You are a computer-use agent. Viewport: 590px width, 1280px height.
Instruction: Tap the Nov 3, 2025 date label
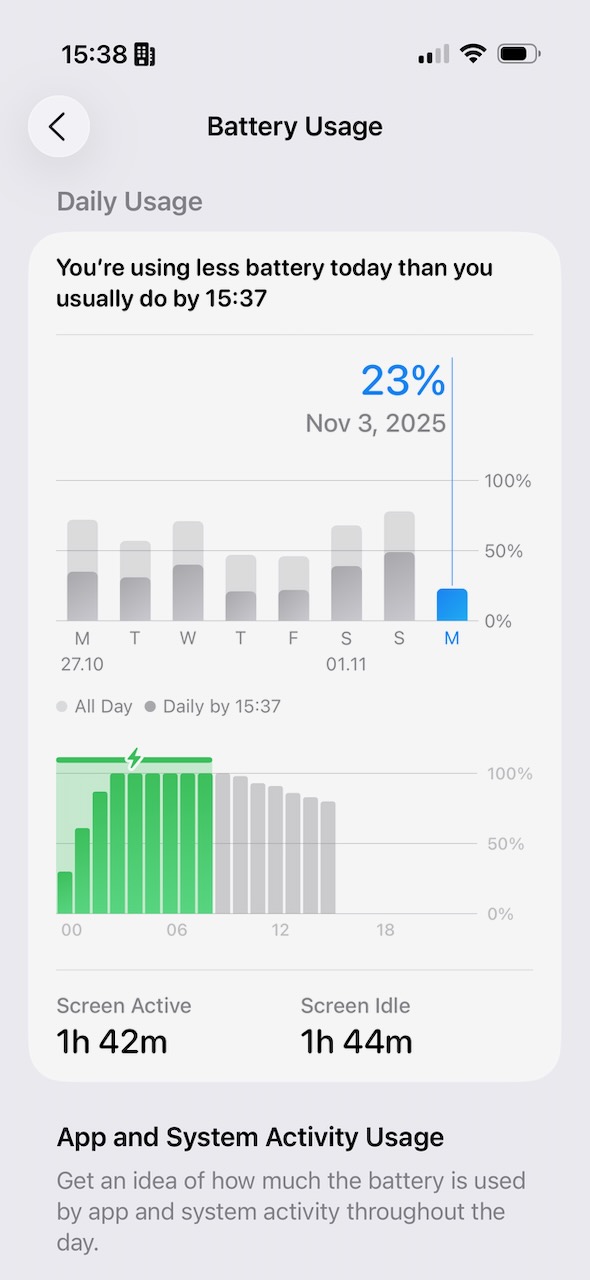[376, 423]
